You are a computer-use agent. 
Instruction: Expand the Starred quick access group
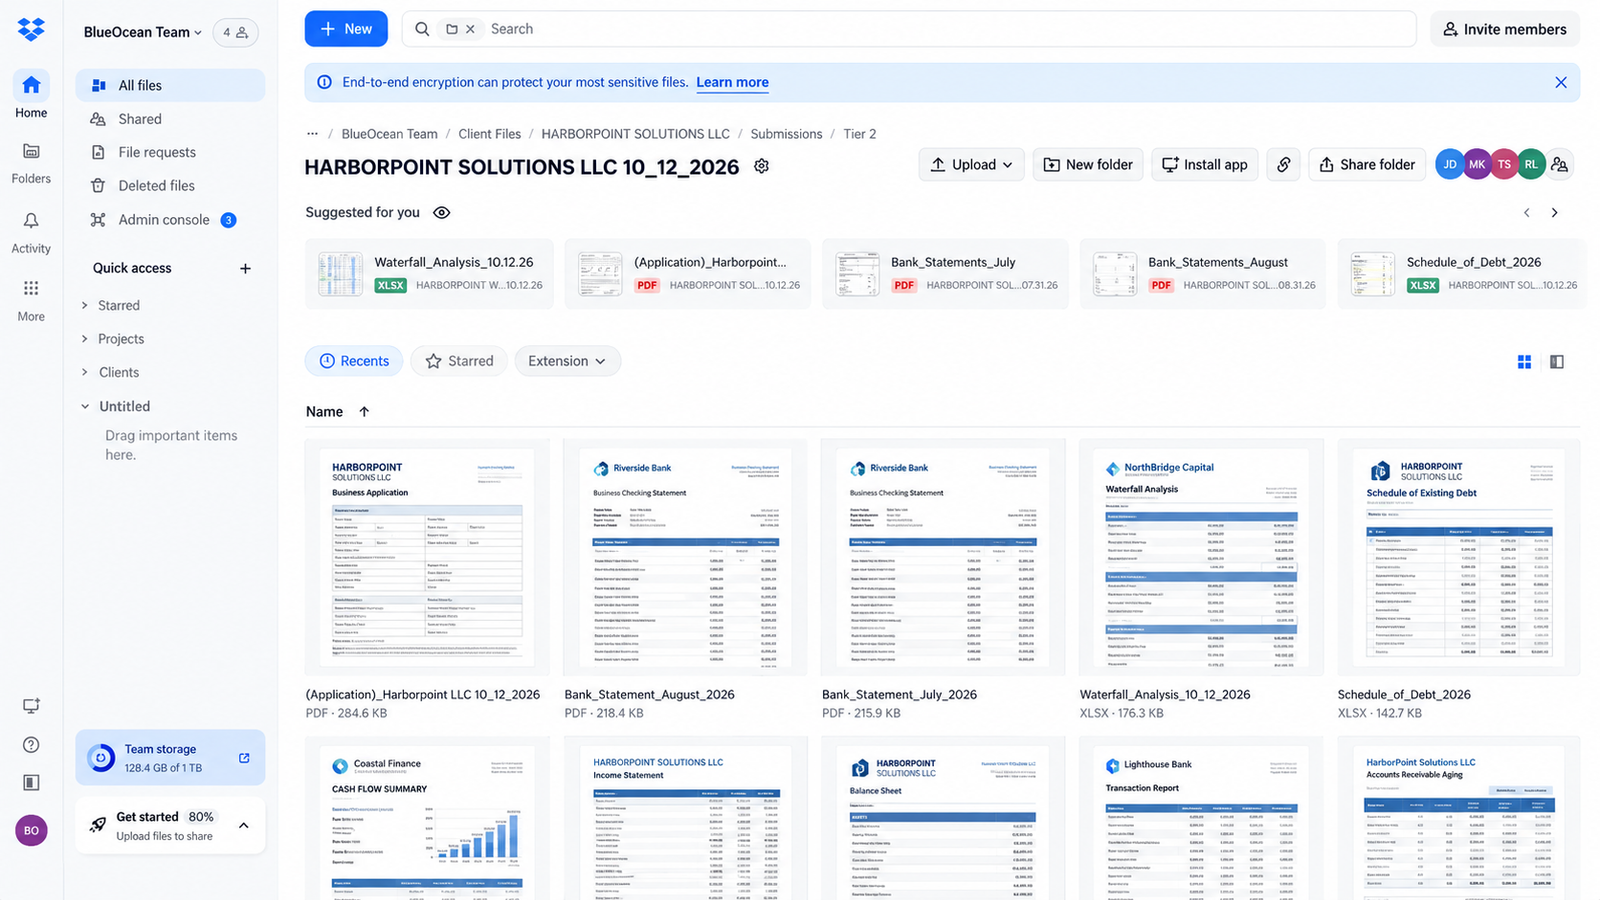pyautogui.click(x=85, y=305)
